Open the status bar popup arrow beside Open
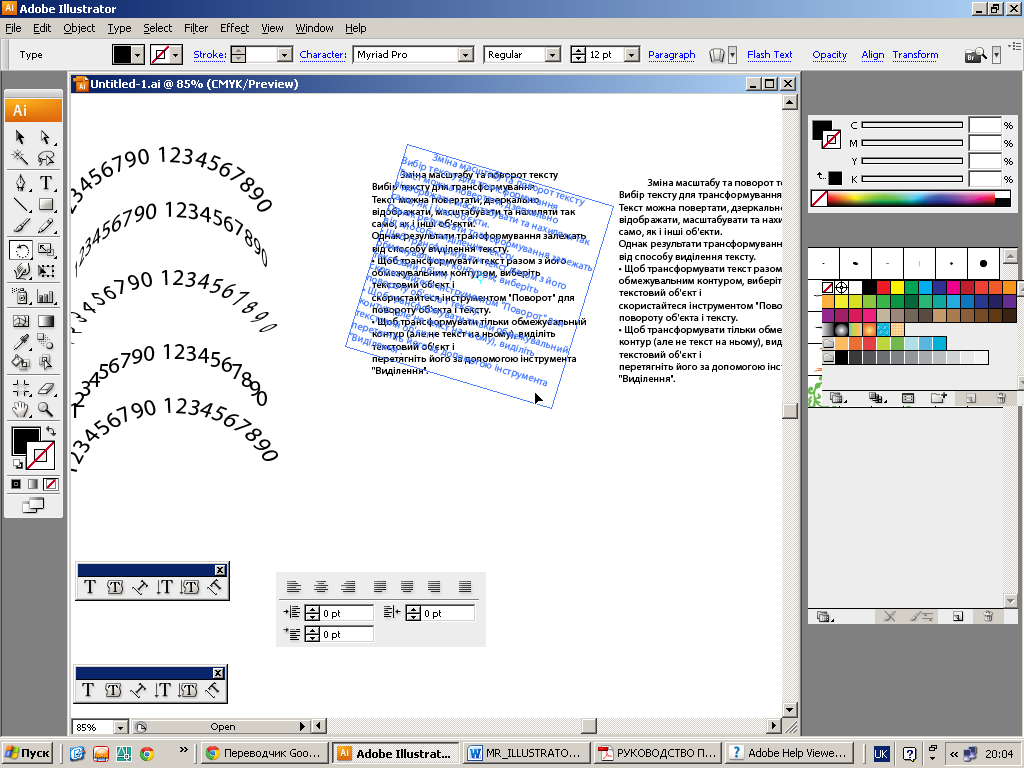 pos(302,726)
